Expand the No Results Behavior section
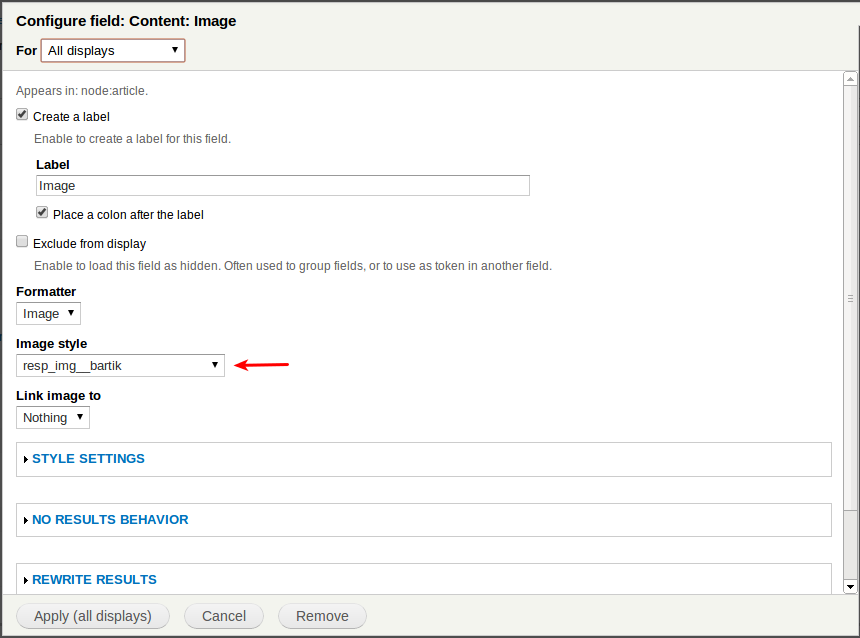This screenshot has width=860, height=638. click(110, 520)
